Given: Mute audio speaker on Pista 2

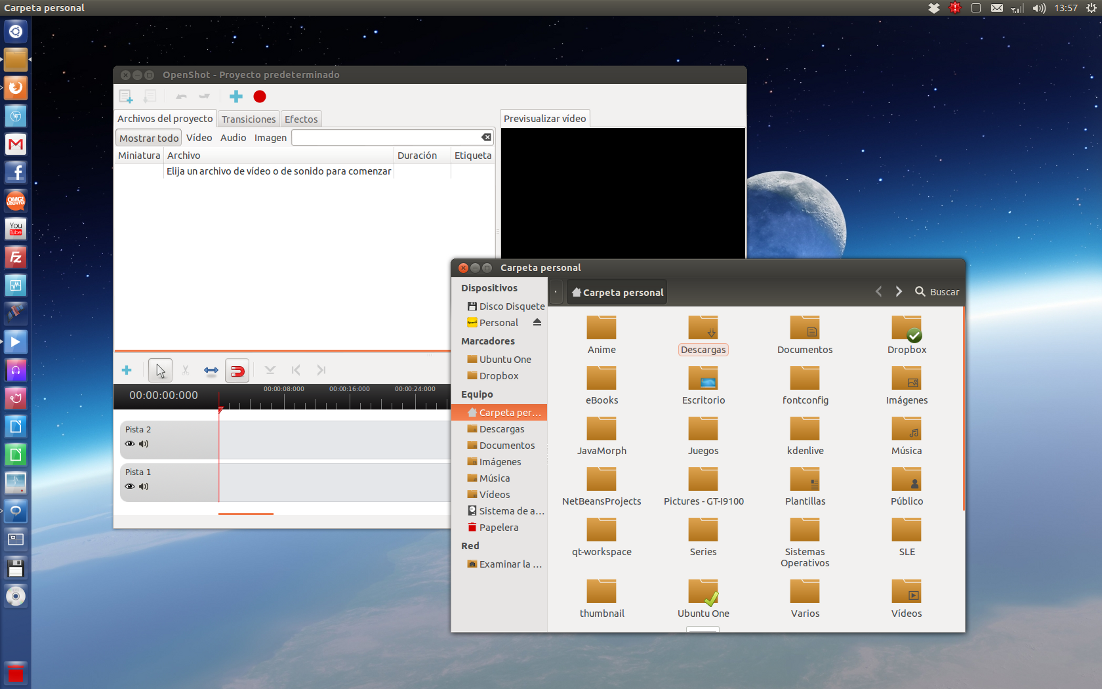Looking at the screenshot, I should (x=144, y=444).
